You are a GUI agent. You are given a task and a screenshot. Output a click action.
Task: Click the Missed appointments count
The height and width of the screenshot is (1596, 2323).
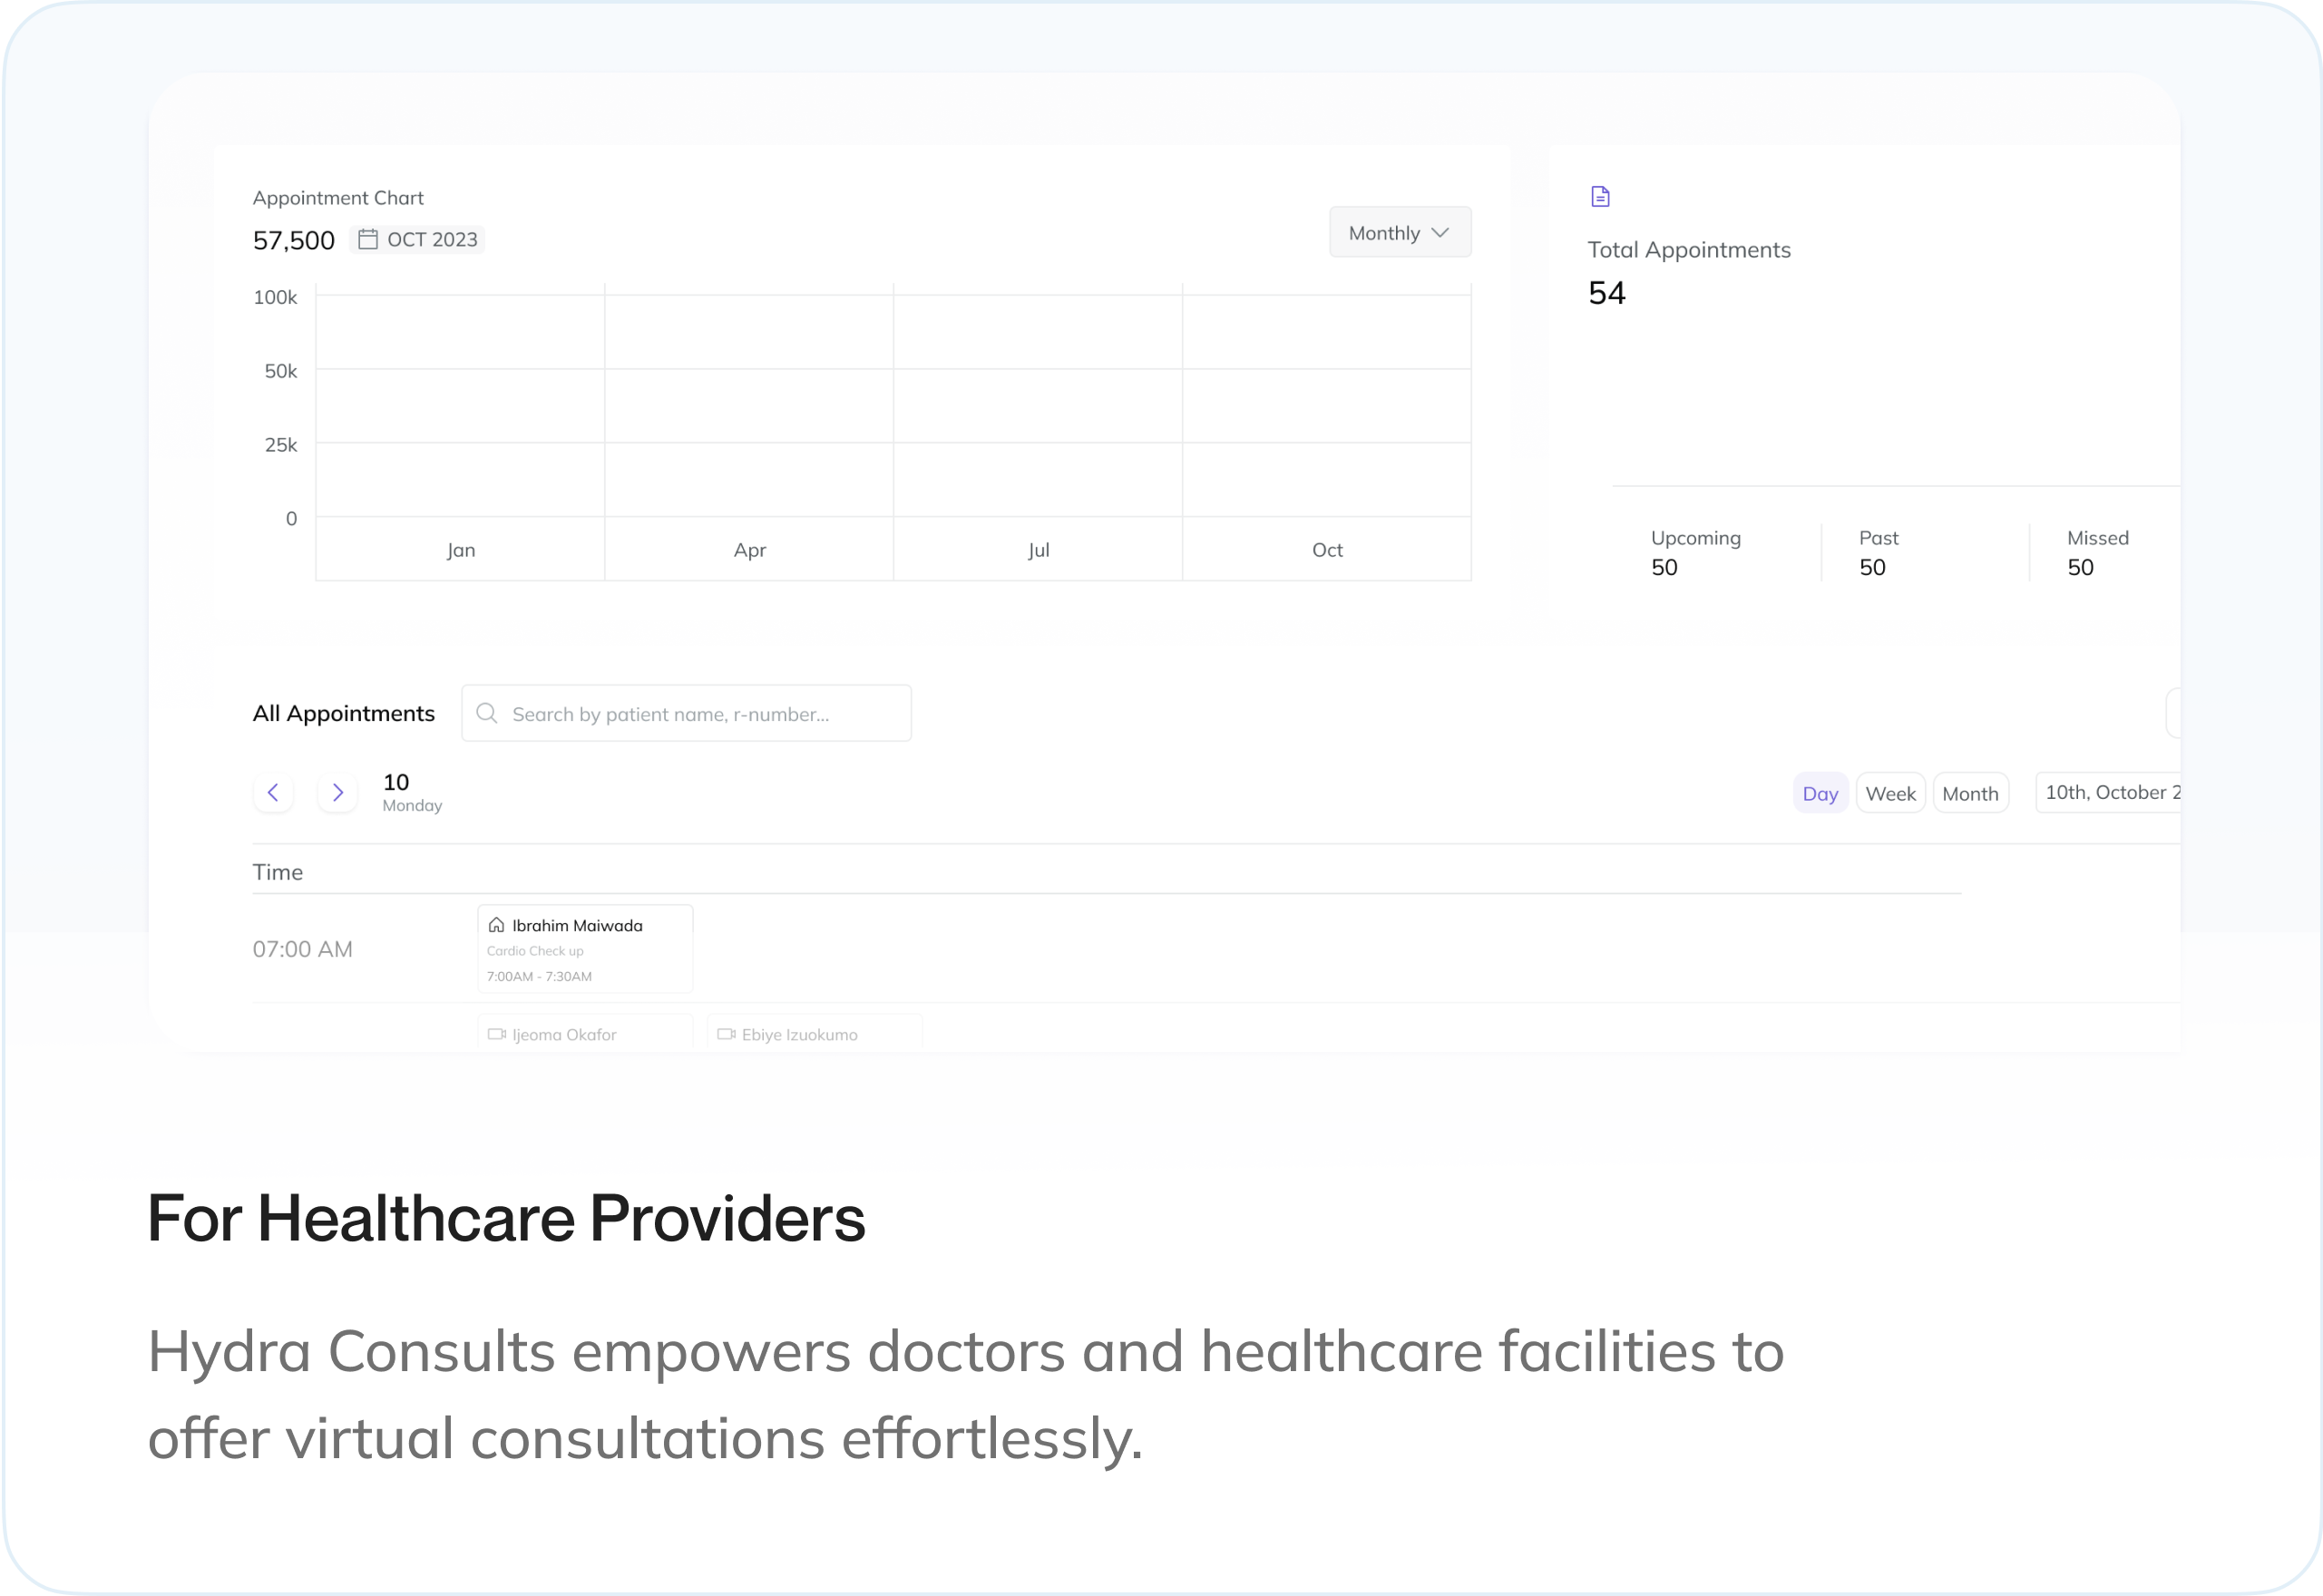click(x=2080, y=568)
